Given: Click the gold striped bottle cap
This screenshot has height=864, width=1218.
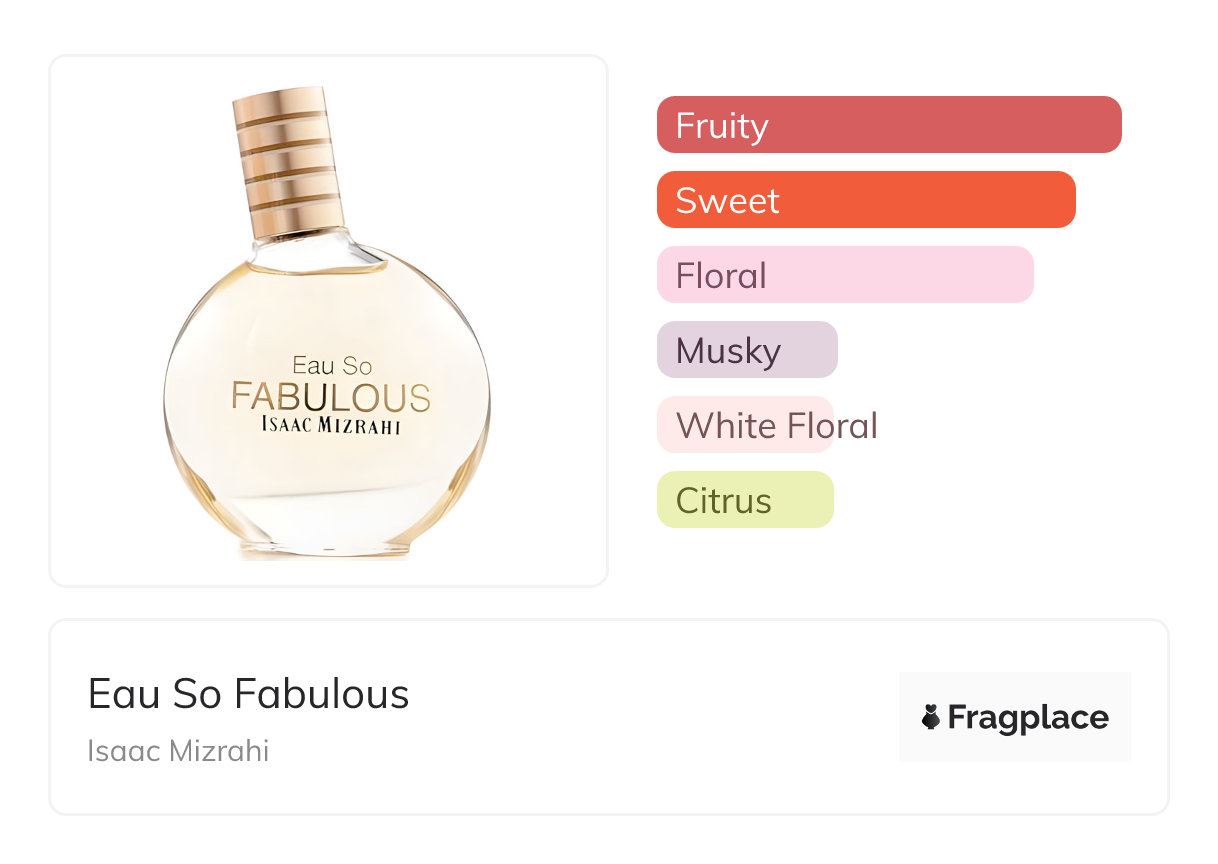Looking at the screenshot, I should click(287, 160).
